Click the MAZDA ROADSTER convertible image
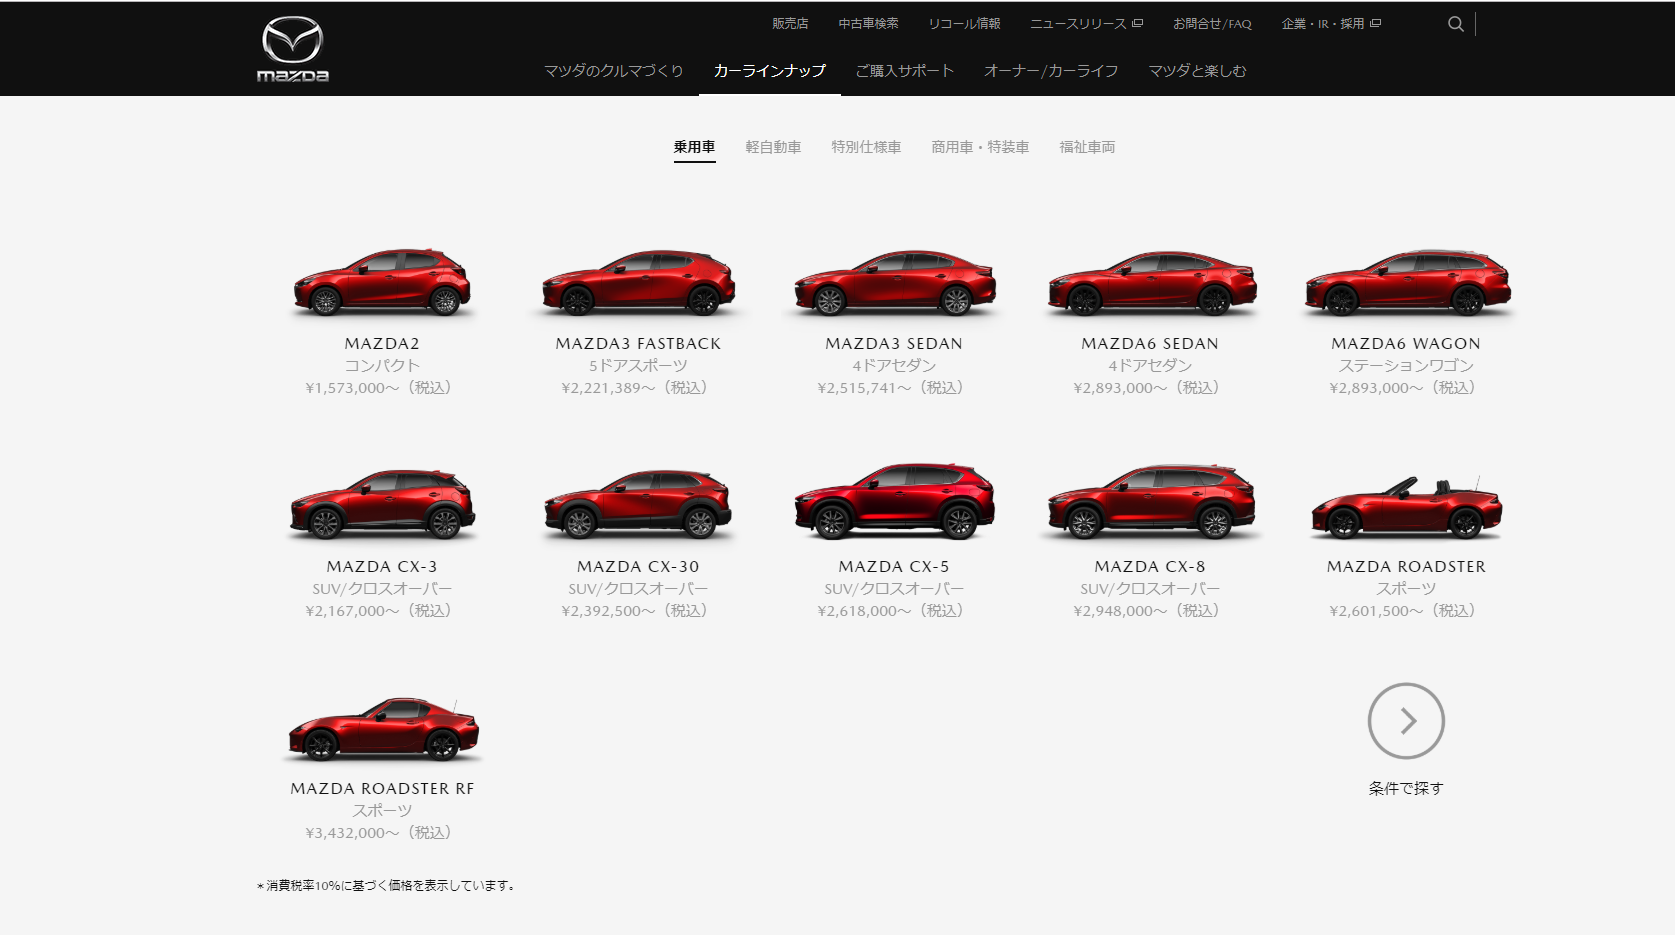Screen dimensions: 1675x935 tap(1406, 508)
